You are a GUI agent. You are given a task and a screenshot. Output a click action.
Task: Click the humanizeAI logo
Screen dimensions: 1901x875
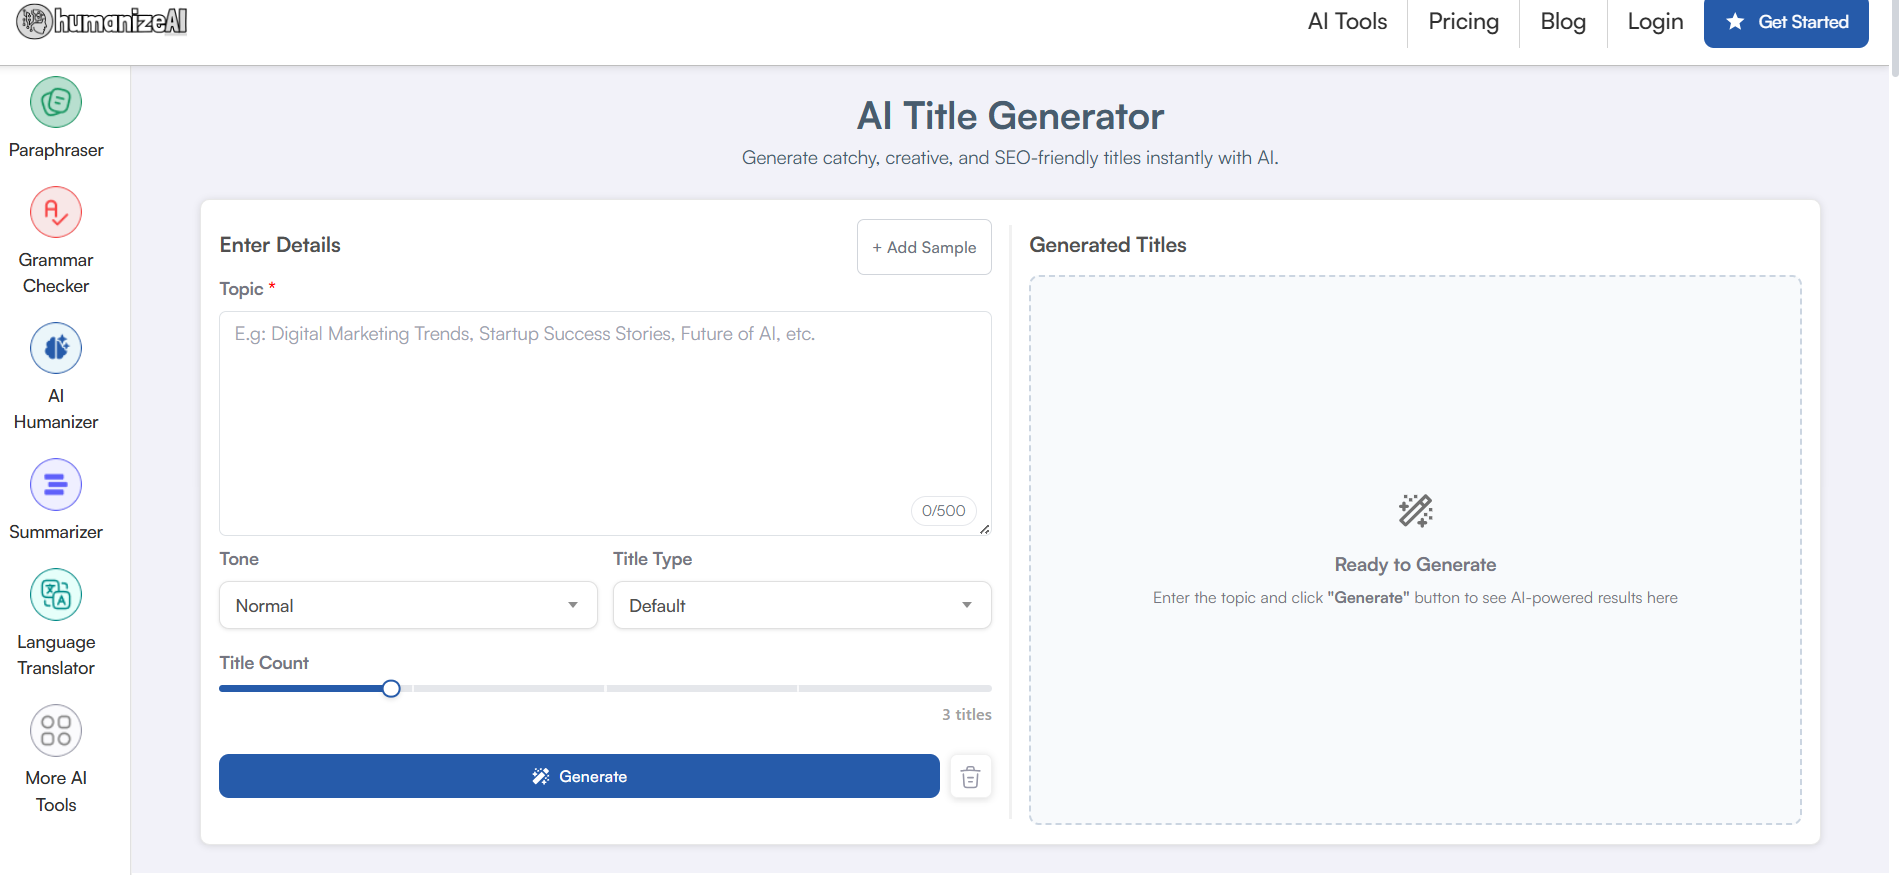tap(102, 21)
